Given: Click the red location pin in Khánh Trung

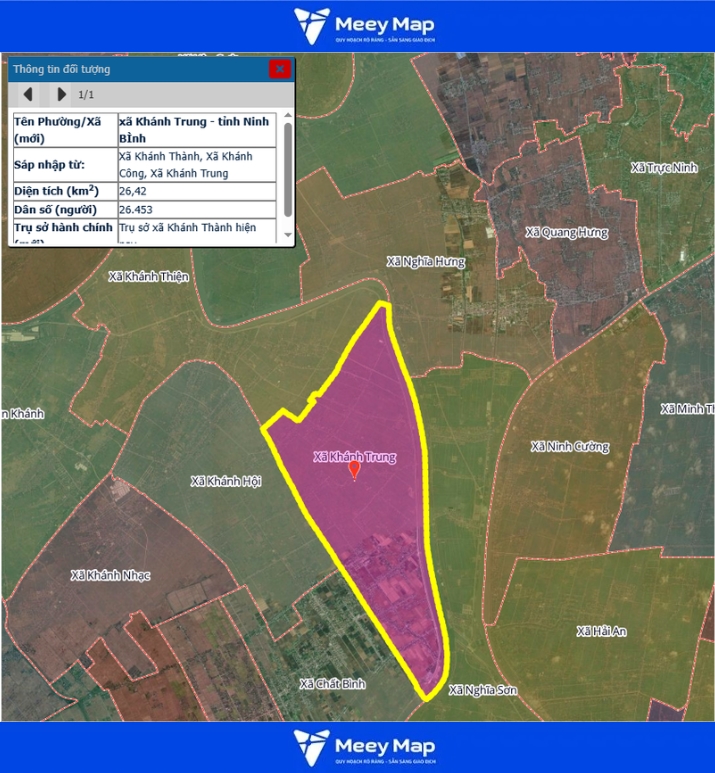Looking at the screenshot, I should click(354, 470).
